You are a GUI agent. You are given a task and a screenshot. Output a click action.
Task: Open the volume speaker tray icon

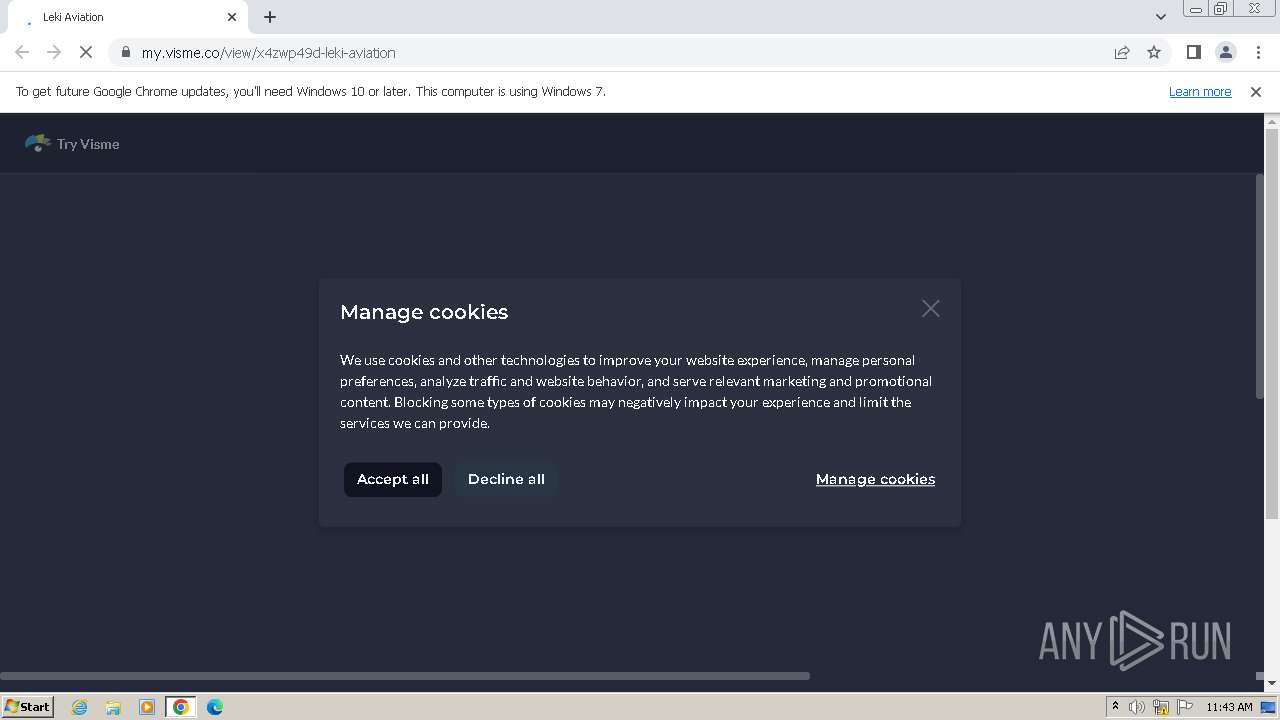coord(1137,707)
